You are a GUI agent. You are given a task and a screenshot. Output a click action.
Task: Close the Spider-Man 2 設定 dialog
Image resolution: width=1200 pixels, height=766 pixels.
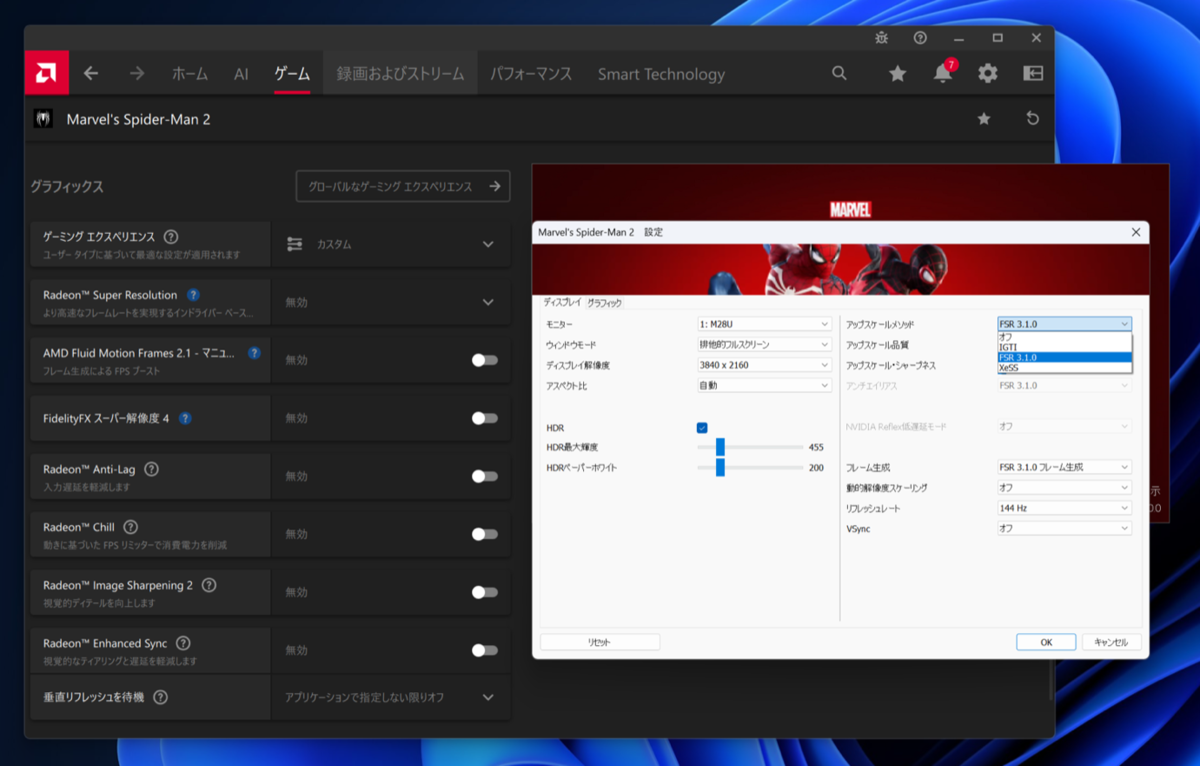(x=1135, y=232)
